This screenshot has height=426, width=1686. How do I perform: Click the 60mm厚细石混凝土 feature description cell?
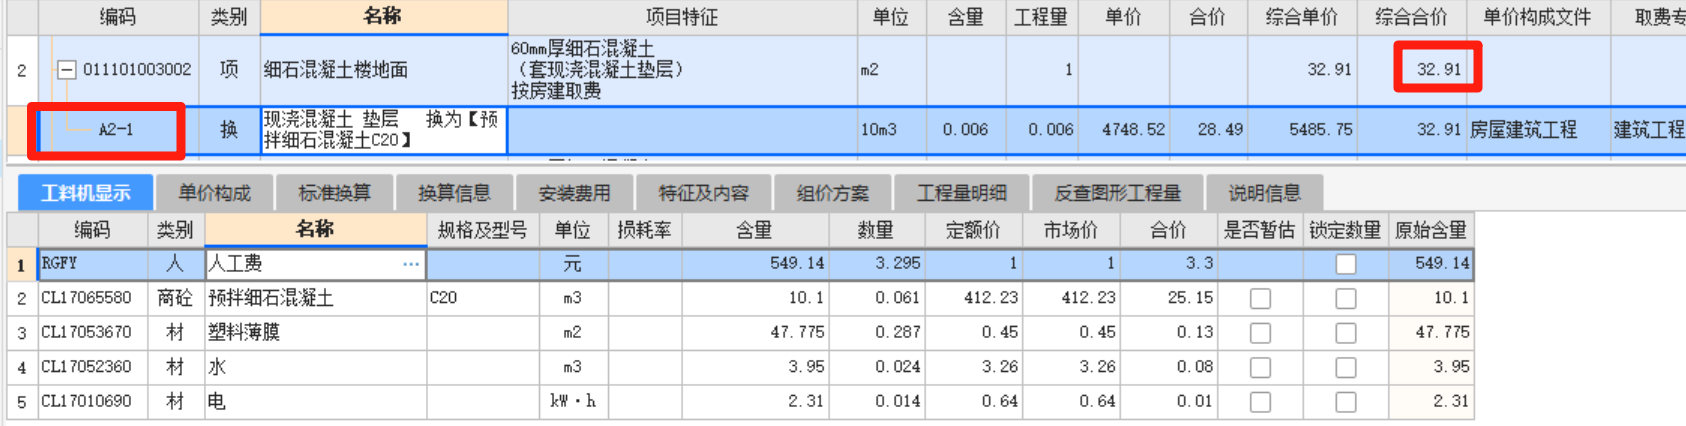tap(683, 70)
